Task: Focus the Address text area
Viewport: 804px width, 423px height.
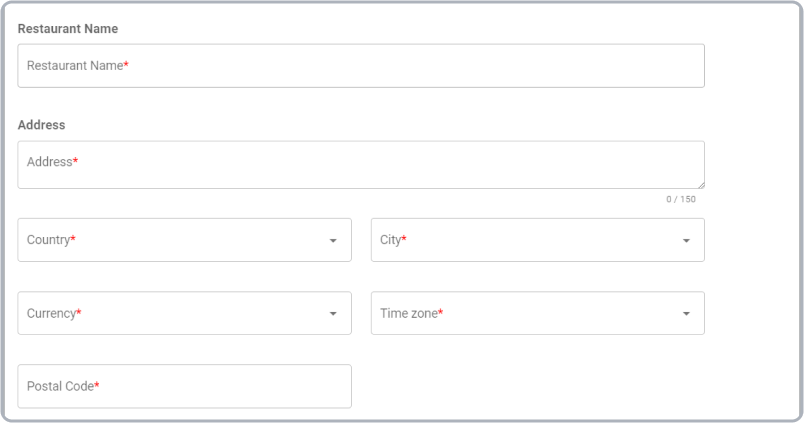Action: (x=360, y=164)
